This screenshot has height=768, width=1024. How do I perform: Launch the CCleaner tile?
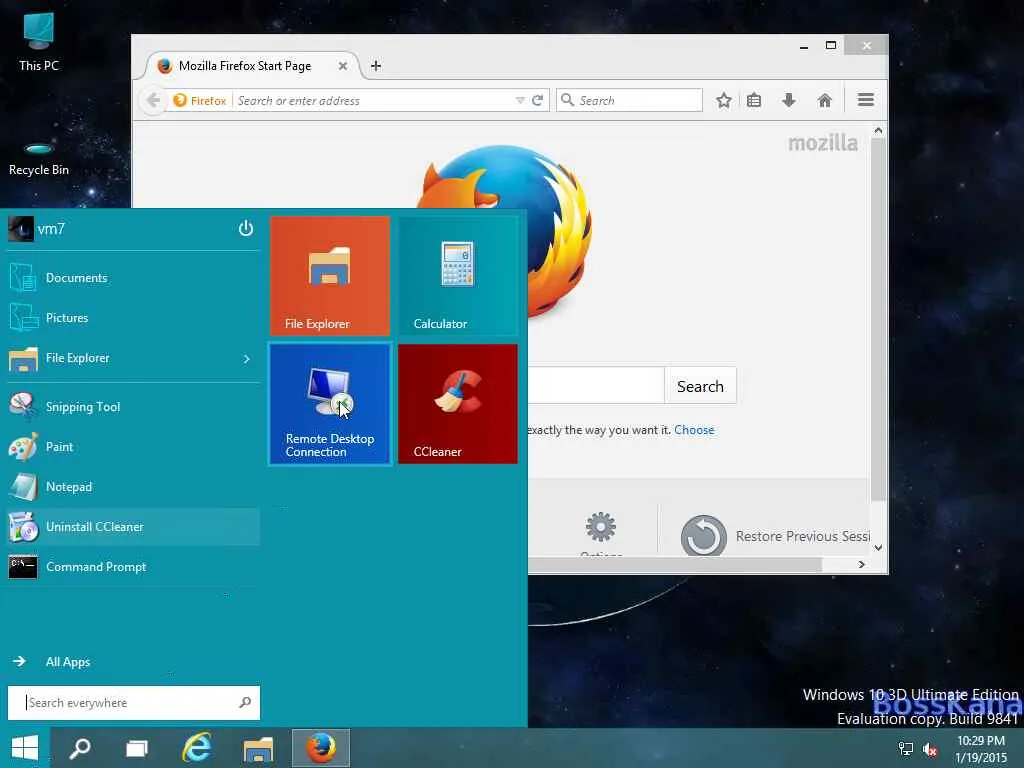point(458,404)
